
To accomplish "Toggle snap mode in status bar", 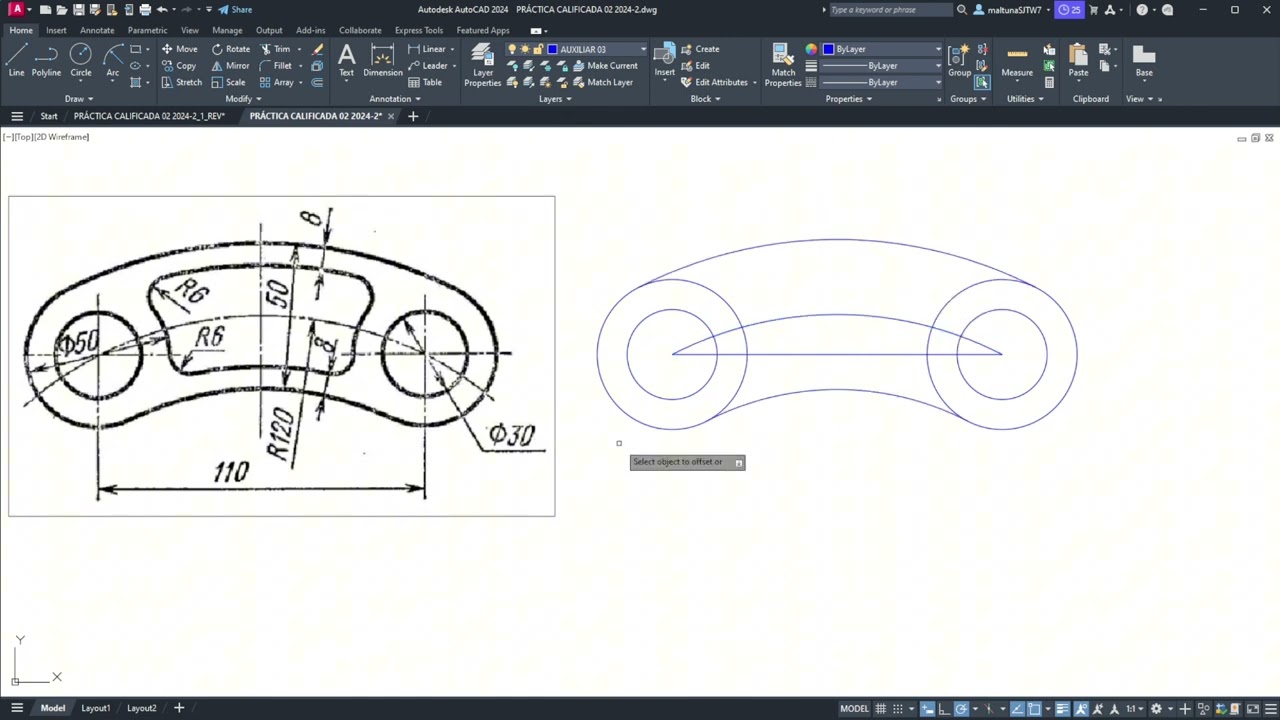I will (899, 708).
